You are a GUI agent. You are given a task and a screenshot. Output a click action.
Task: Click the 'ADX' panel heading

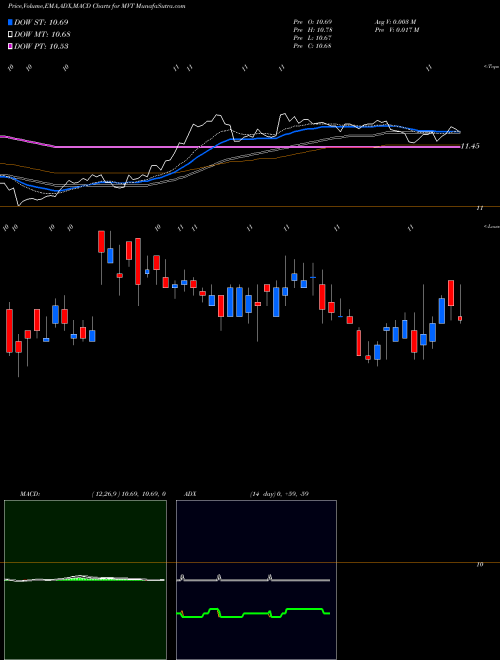[190, 494]
